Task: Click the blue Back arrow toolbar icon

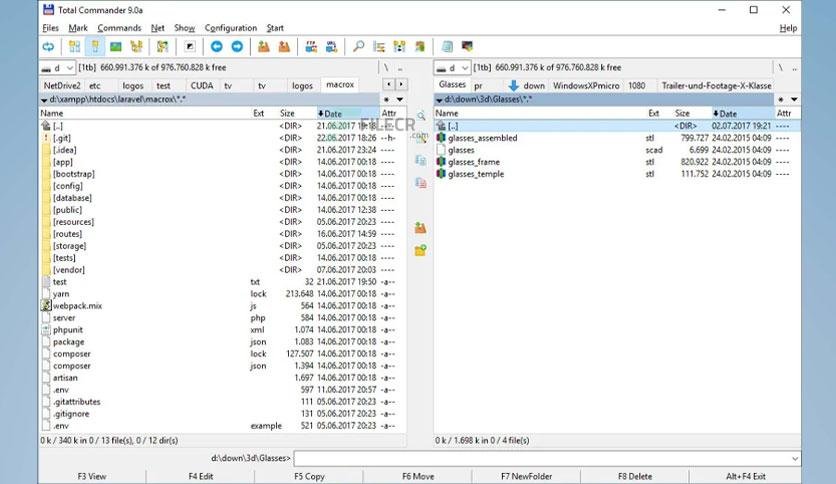Action: 216,47
